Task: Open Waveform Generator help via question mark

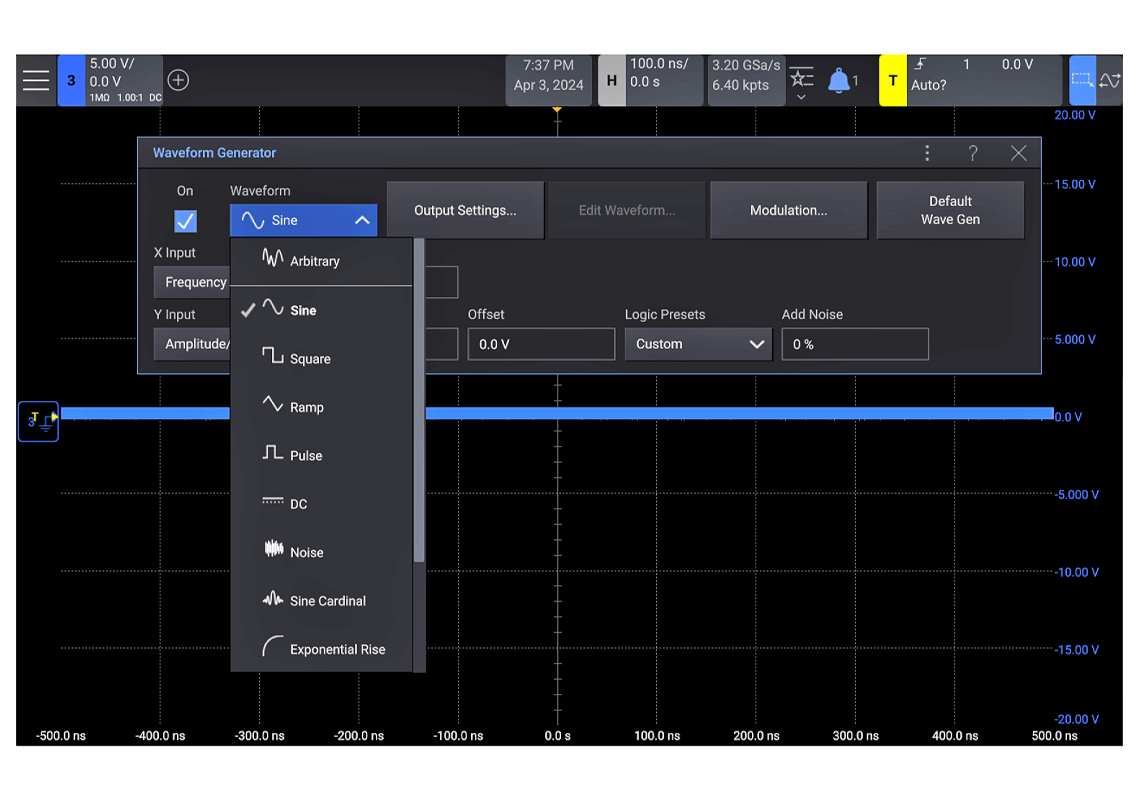Action: click(x=972, y=153)
